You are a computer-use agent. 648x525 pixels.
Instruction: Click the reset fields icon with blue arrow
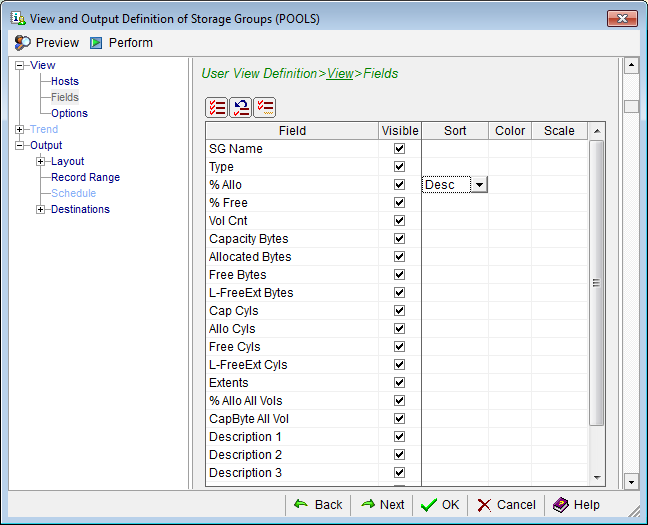point(240,108)
